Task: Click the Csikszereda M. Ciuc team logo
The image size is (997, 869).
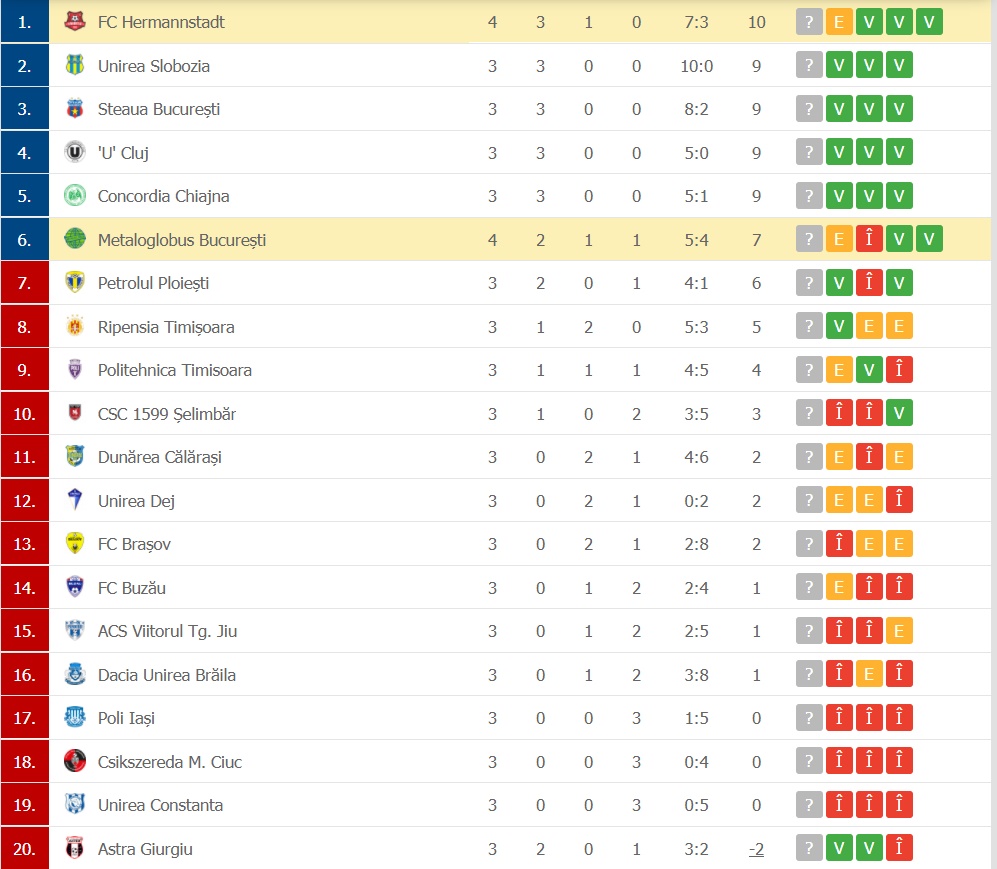Action: (75, 762)
